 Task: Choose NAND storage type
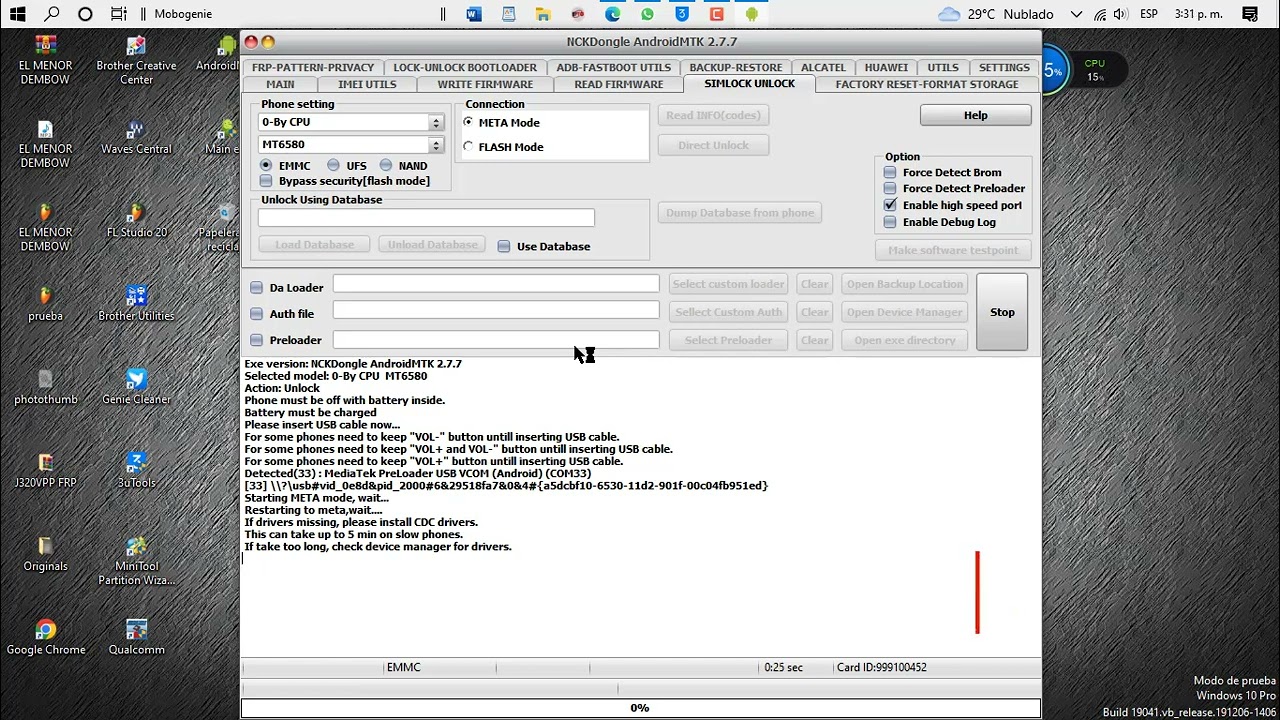[386, 166]
